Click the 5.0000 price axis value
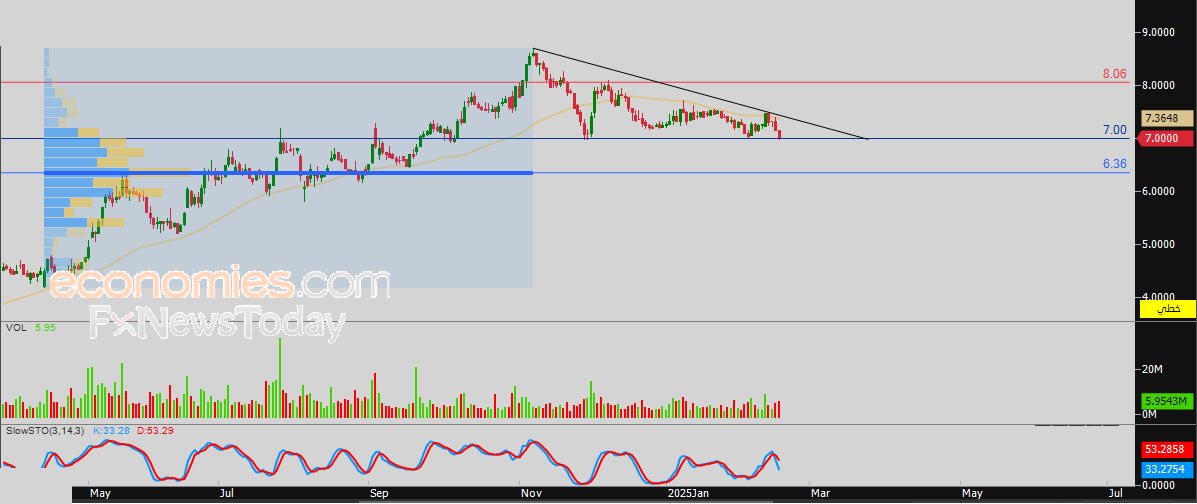This screenshot has width=1197, height=504. point(1158,244)
